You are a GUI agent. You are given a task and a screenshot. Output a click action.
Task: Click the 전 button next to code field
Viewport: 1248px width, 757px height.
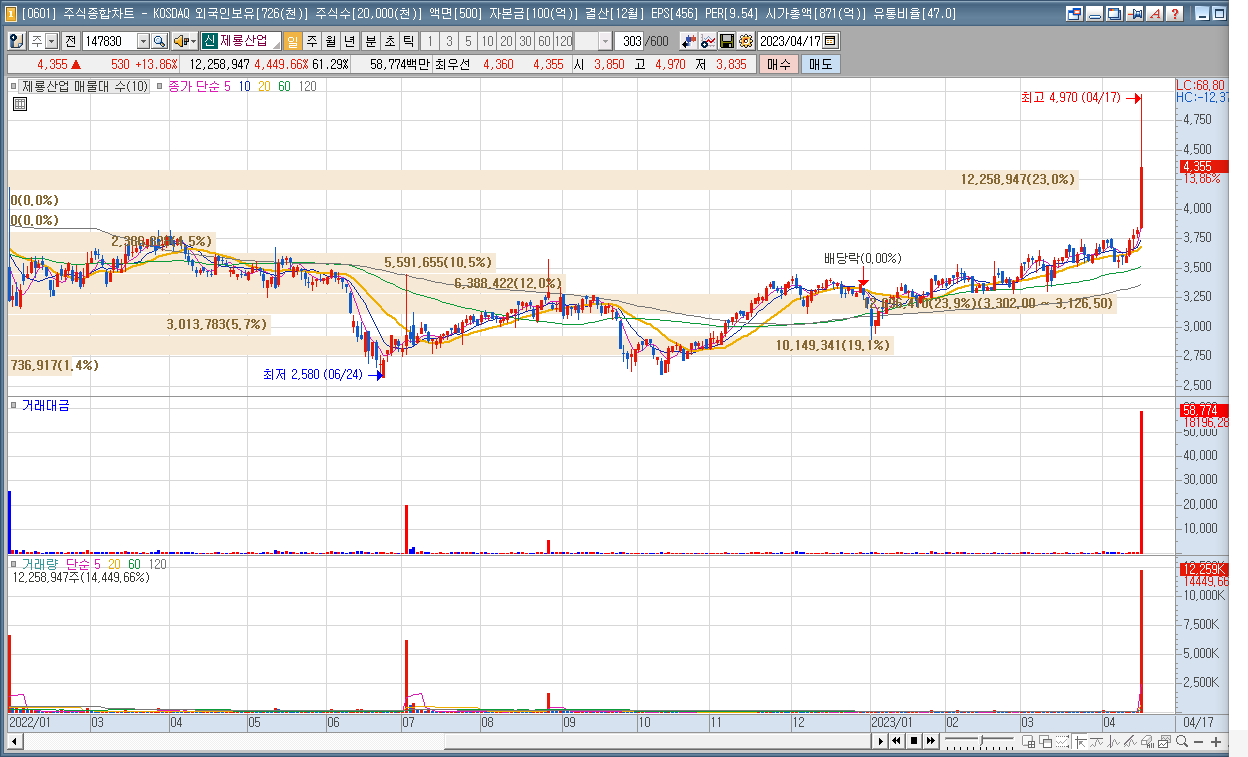[x=70, y=41]
